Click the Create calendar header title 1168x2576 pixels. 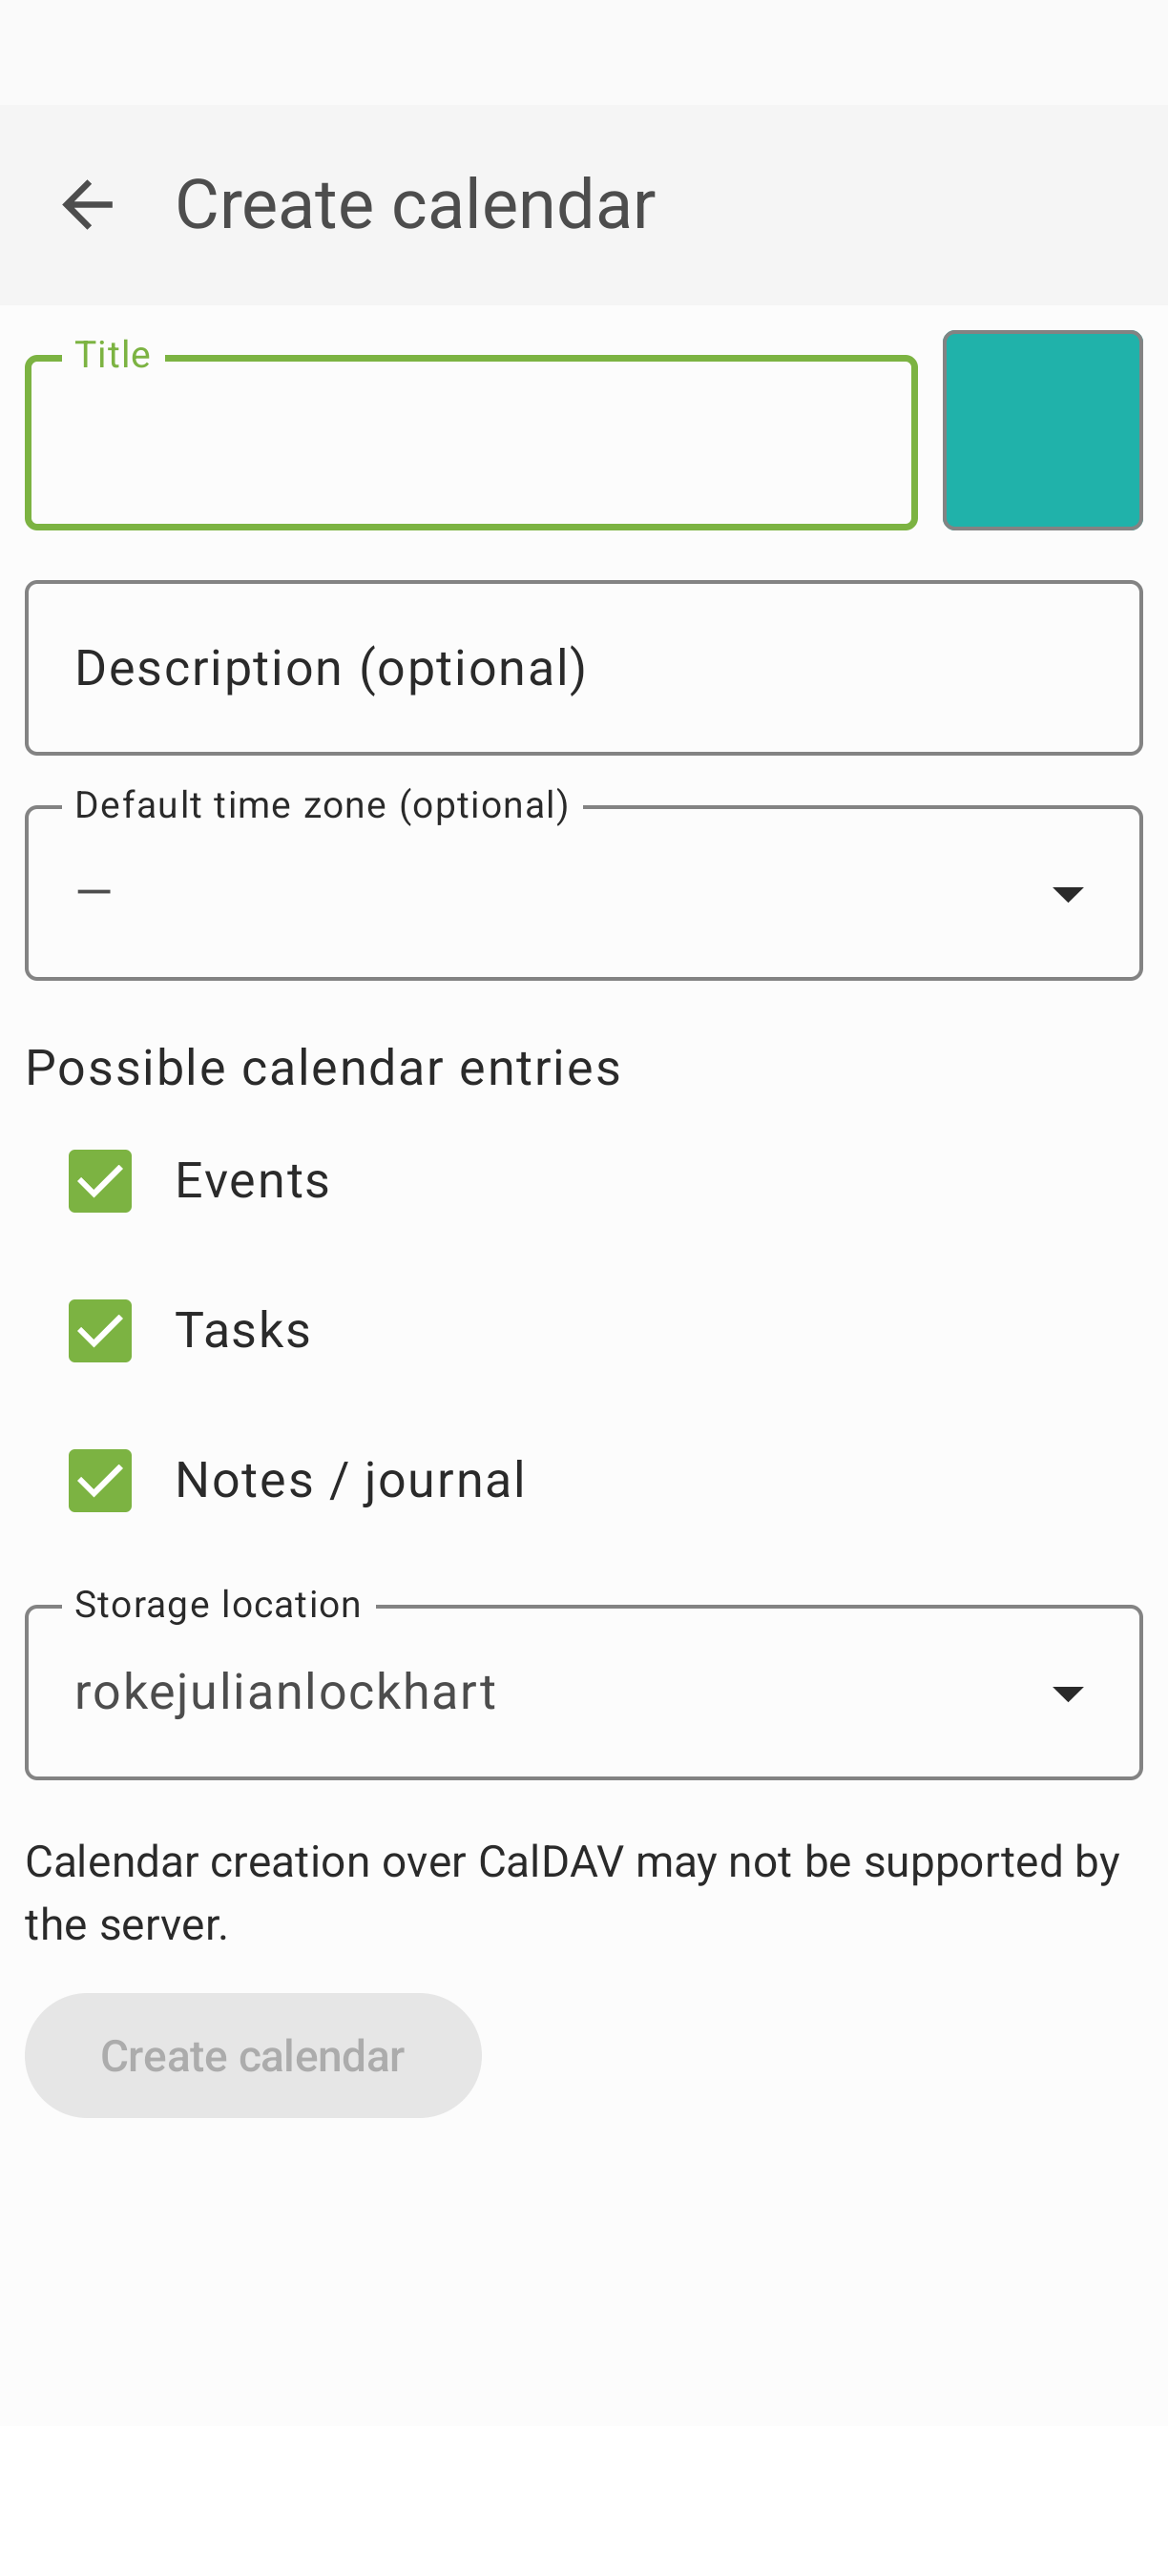point(415,205)
